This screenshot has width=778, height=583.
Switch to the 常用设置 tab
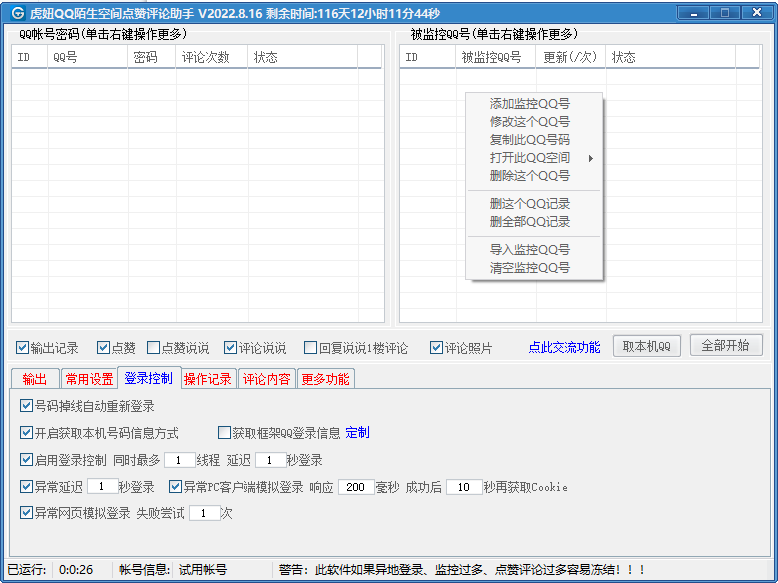point(89,379)
